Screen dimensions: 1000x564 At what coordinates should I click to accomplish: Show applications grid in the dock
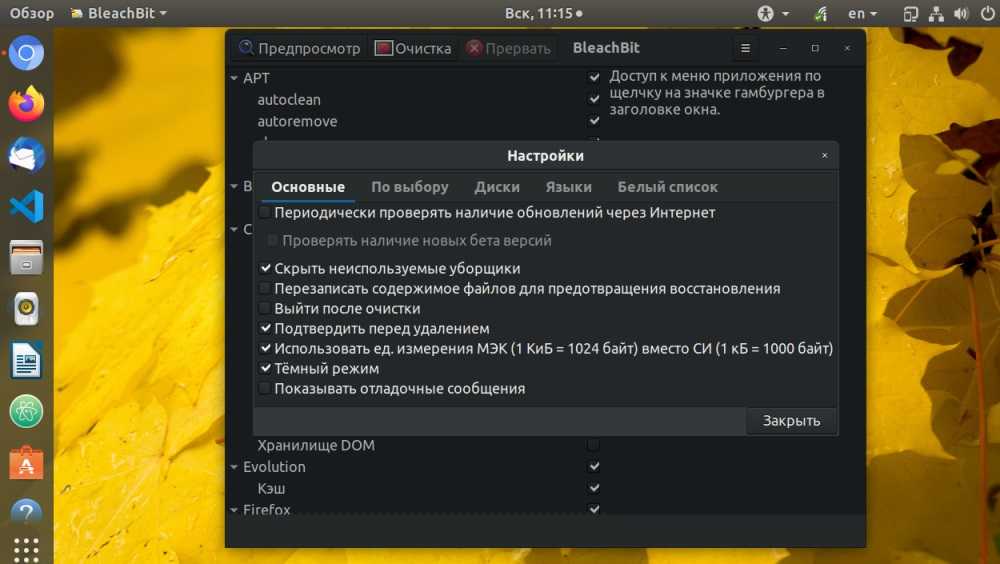[x=26, y=550]
